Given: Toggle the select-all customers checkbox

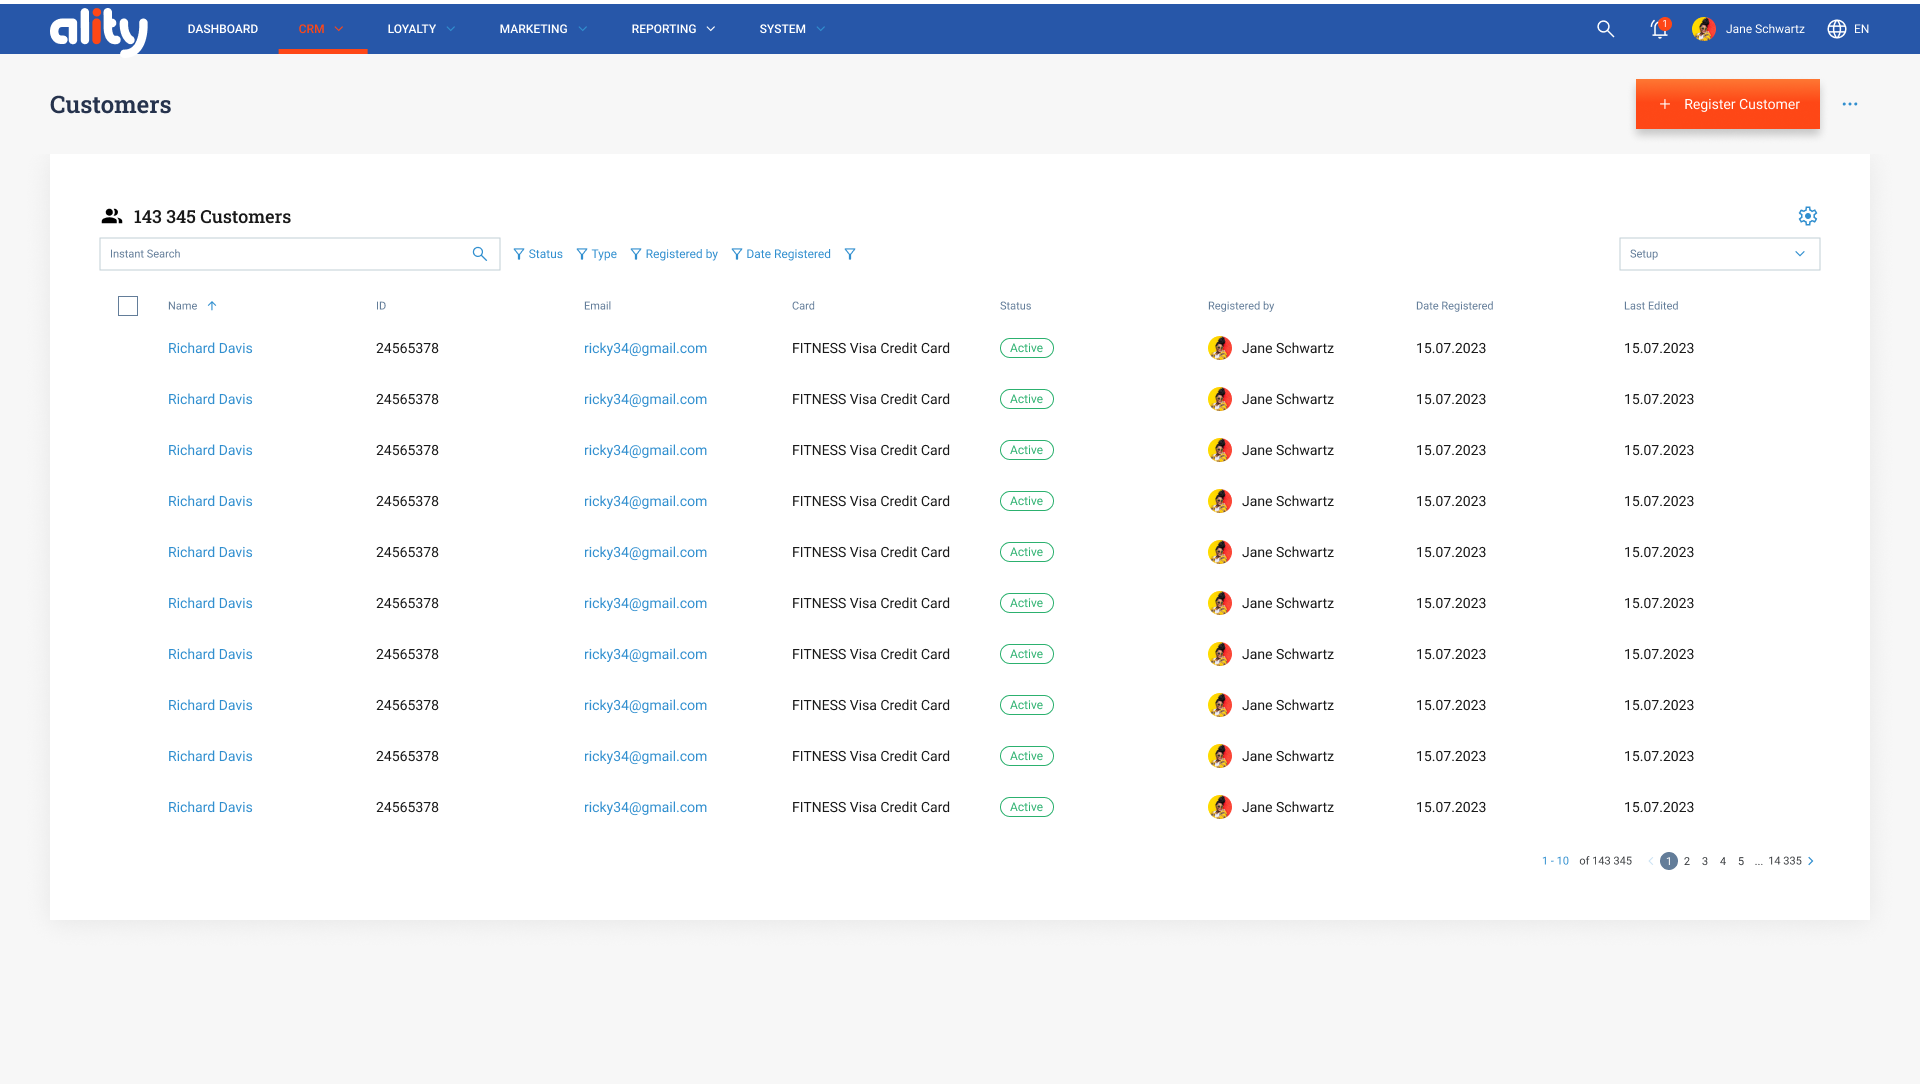Looking at the screenshot, I should [128, 306].
